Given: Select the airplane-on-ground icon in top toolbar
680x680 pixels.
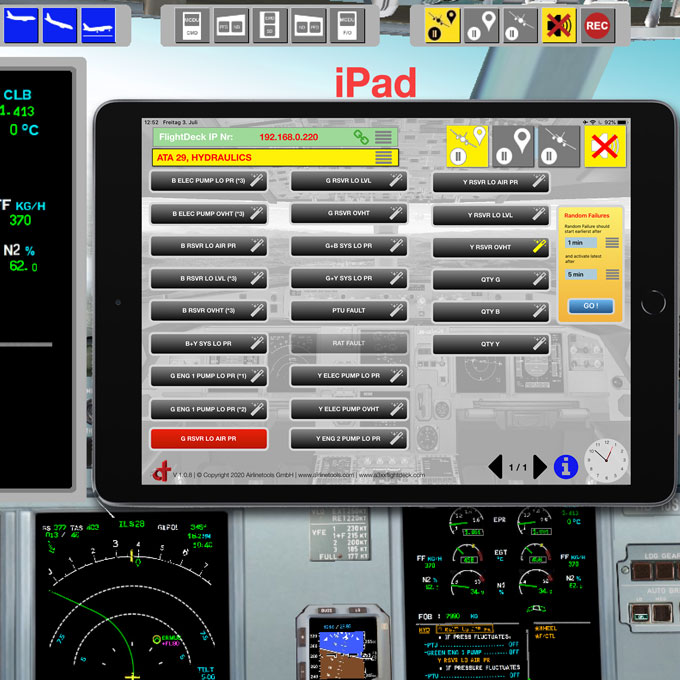Looking at the screenshot, I should point(98,25).
